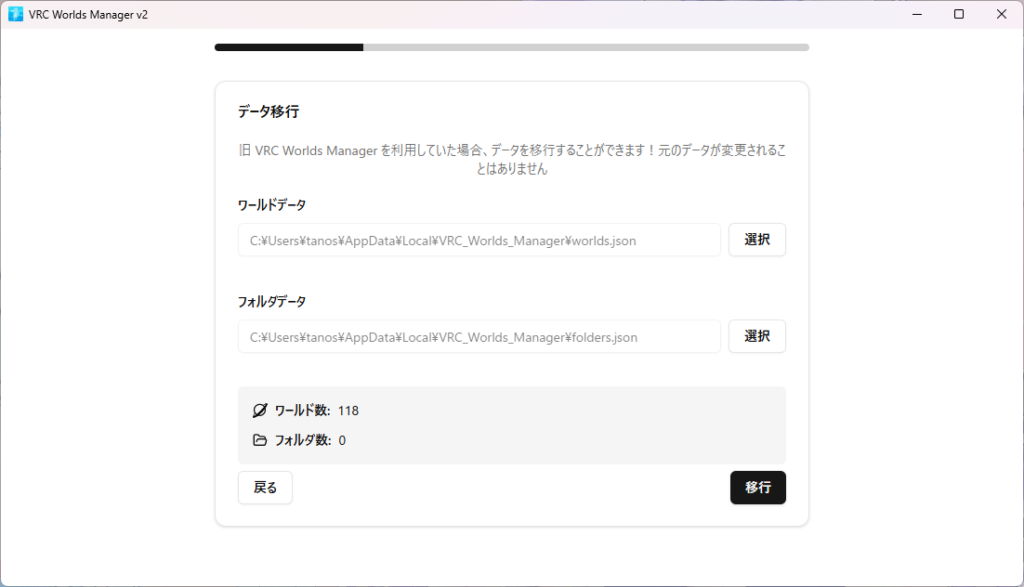Image resolution: width=1024 pixels, height=587 pixels.
Task: Click the world count globe icon
Action: click(x=260, y=410)
